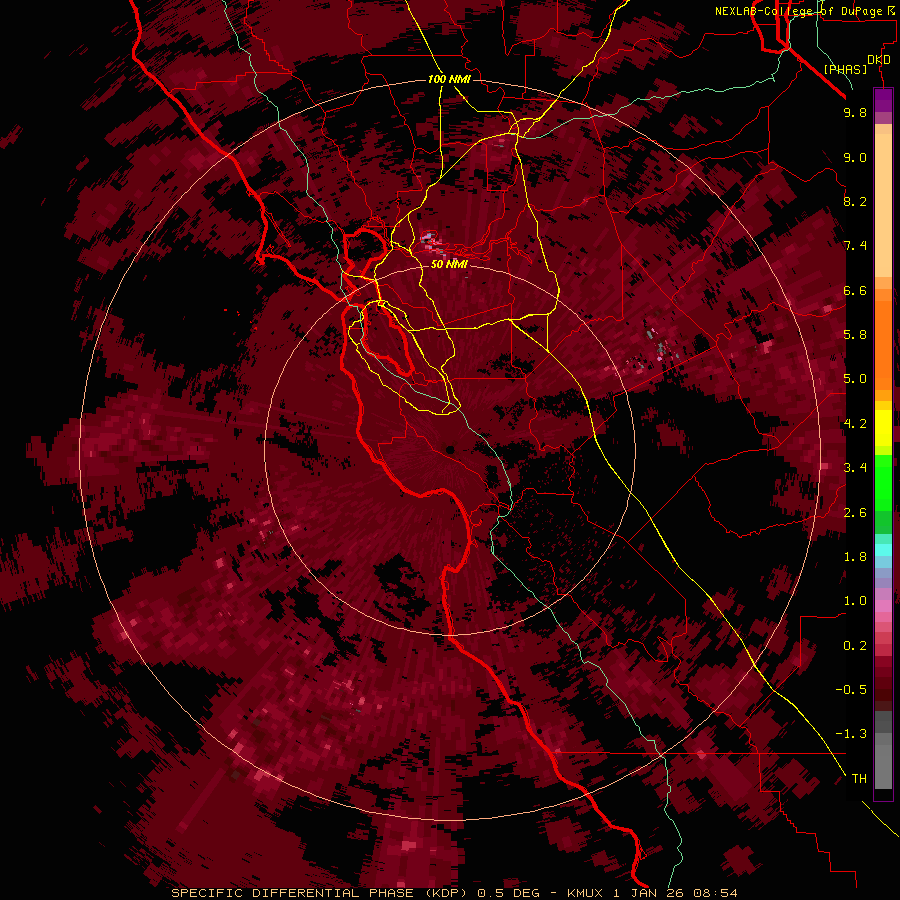The image size is (900, 900).
Task: Click the 1.0 value on the color scale
Action: tap(855, 601)
